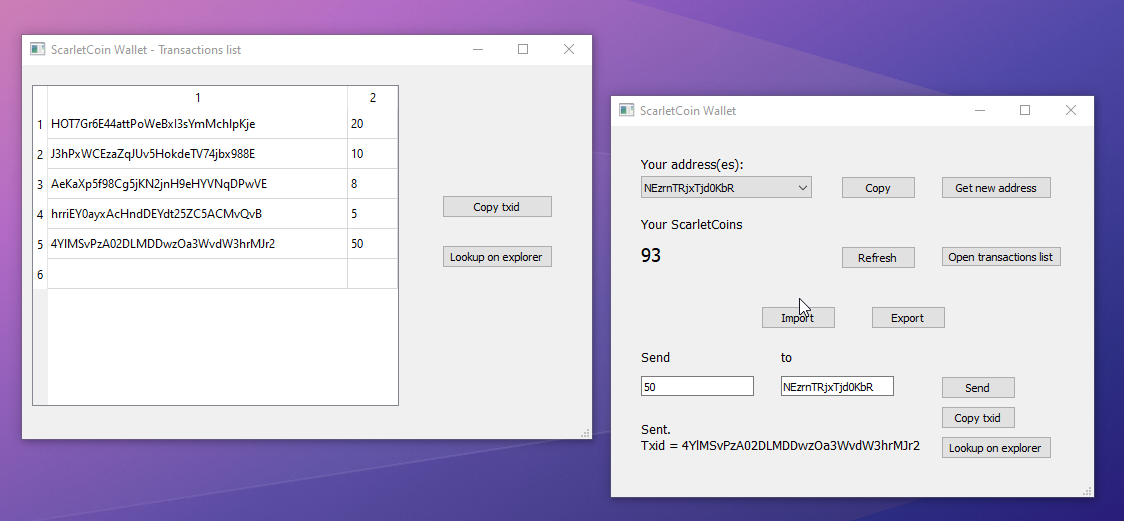The width and height of the screenshot is (1124, 521).
Task: Click column header 2 in the transactions table
Action: 372,98
